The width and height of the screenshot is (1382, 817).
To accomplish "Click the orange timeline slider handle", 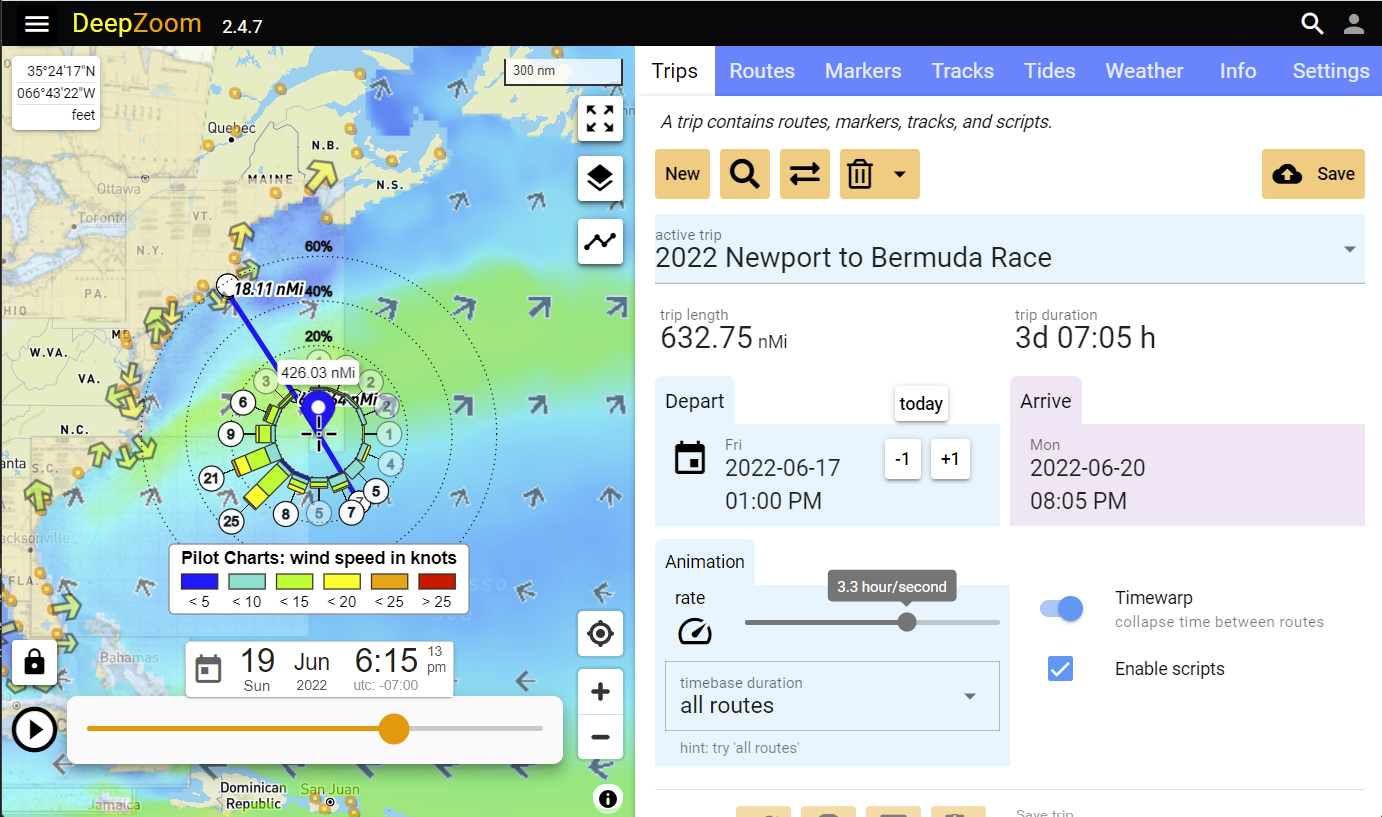I will (395, 728).
